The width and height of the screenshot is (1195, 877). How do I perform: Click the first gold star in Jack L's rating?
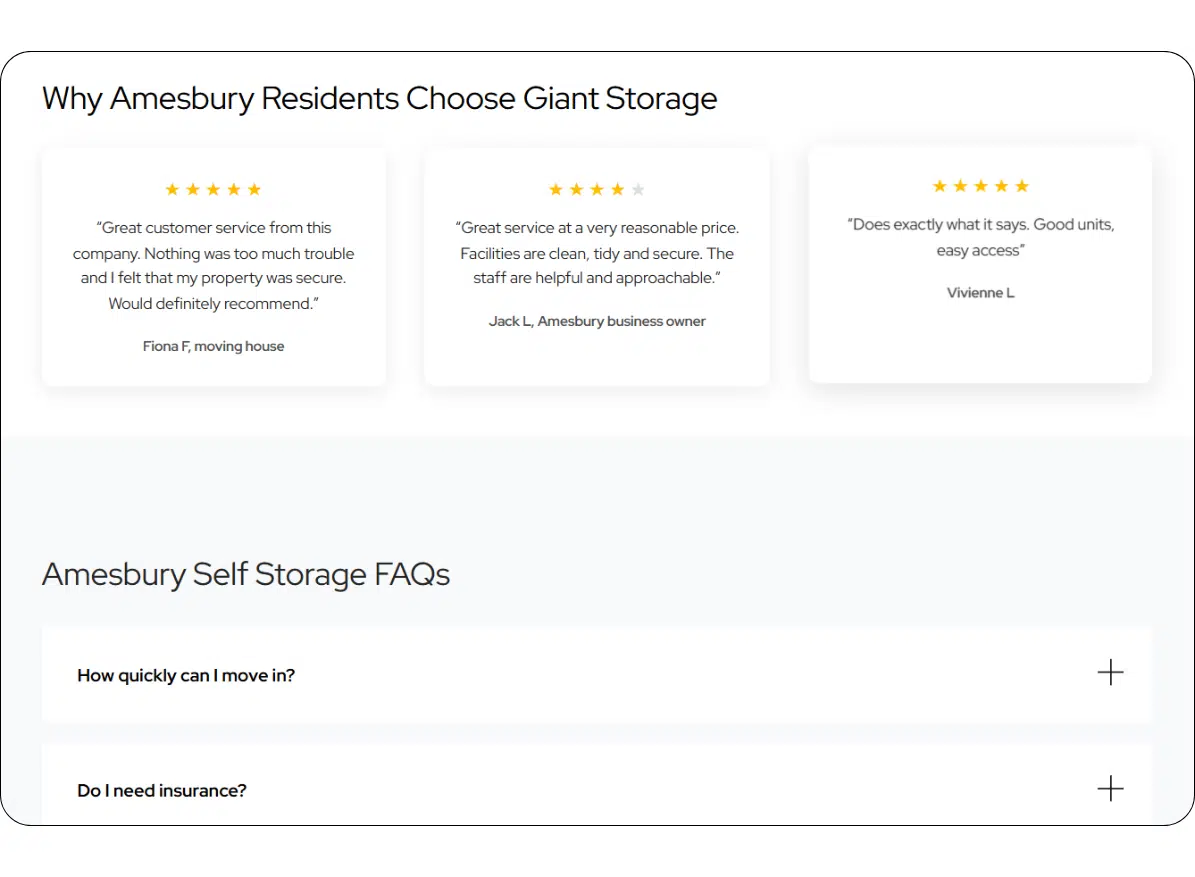point(556,190)
